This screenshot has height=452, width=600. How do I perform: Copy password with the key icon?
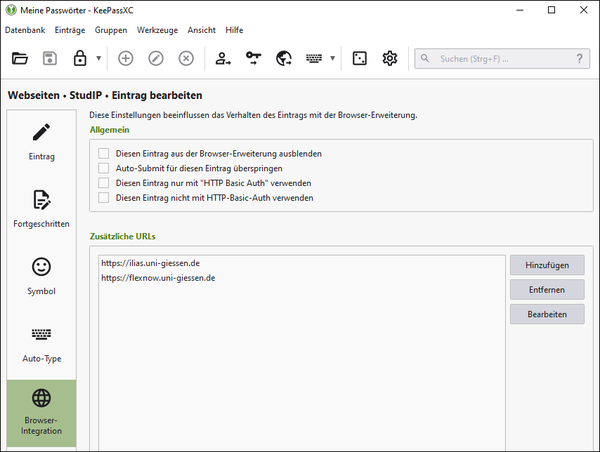click(x=253, y=59)
